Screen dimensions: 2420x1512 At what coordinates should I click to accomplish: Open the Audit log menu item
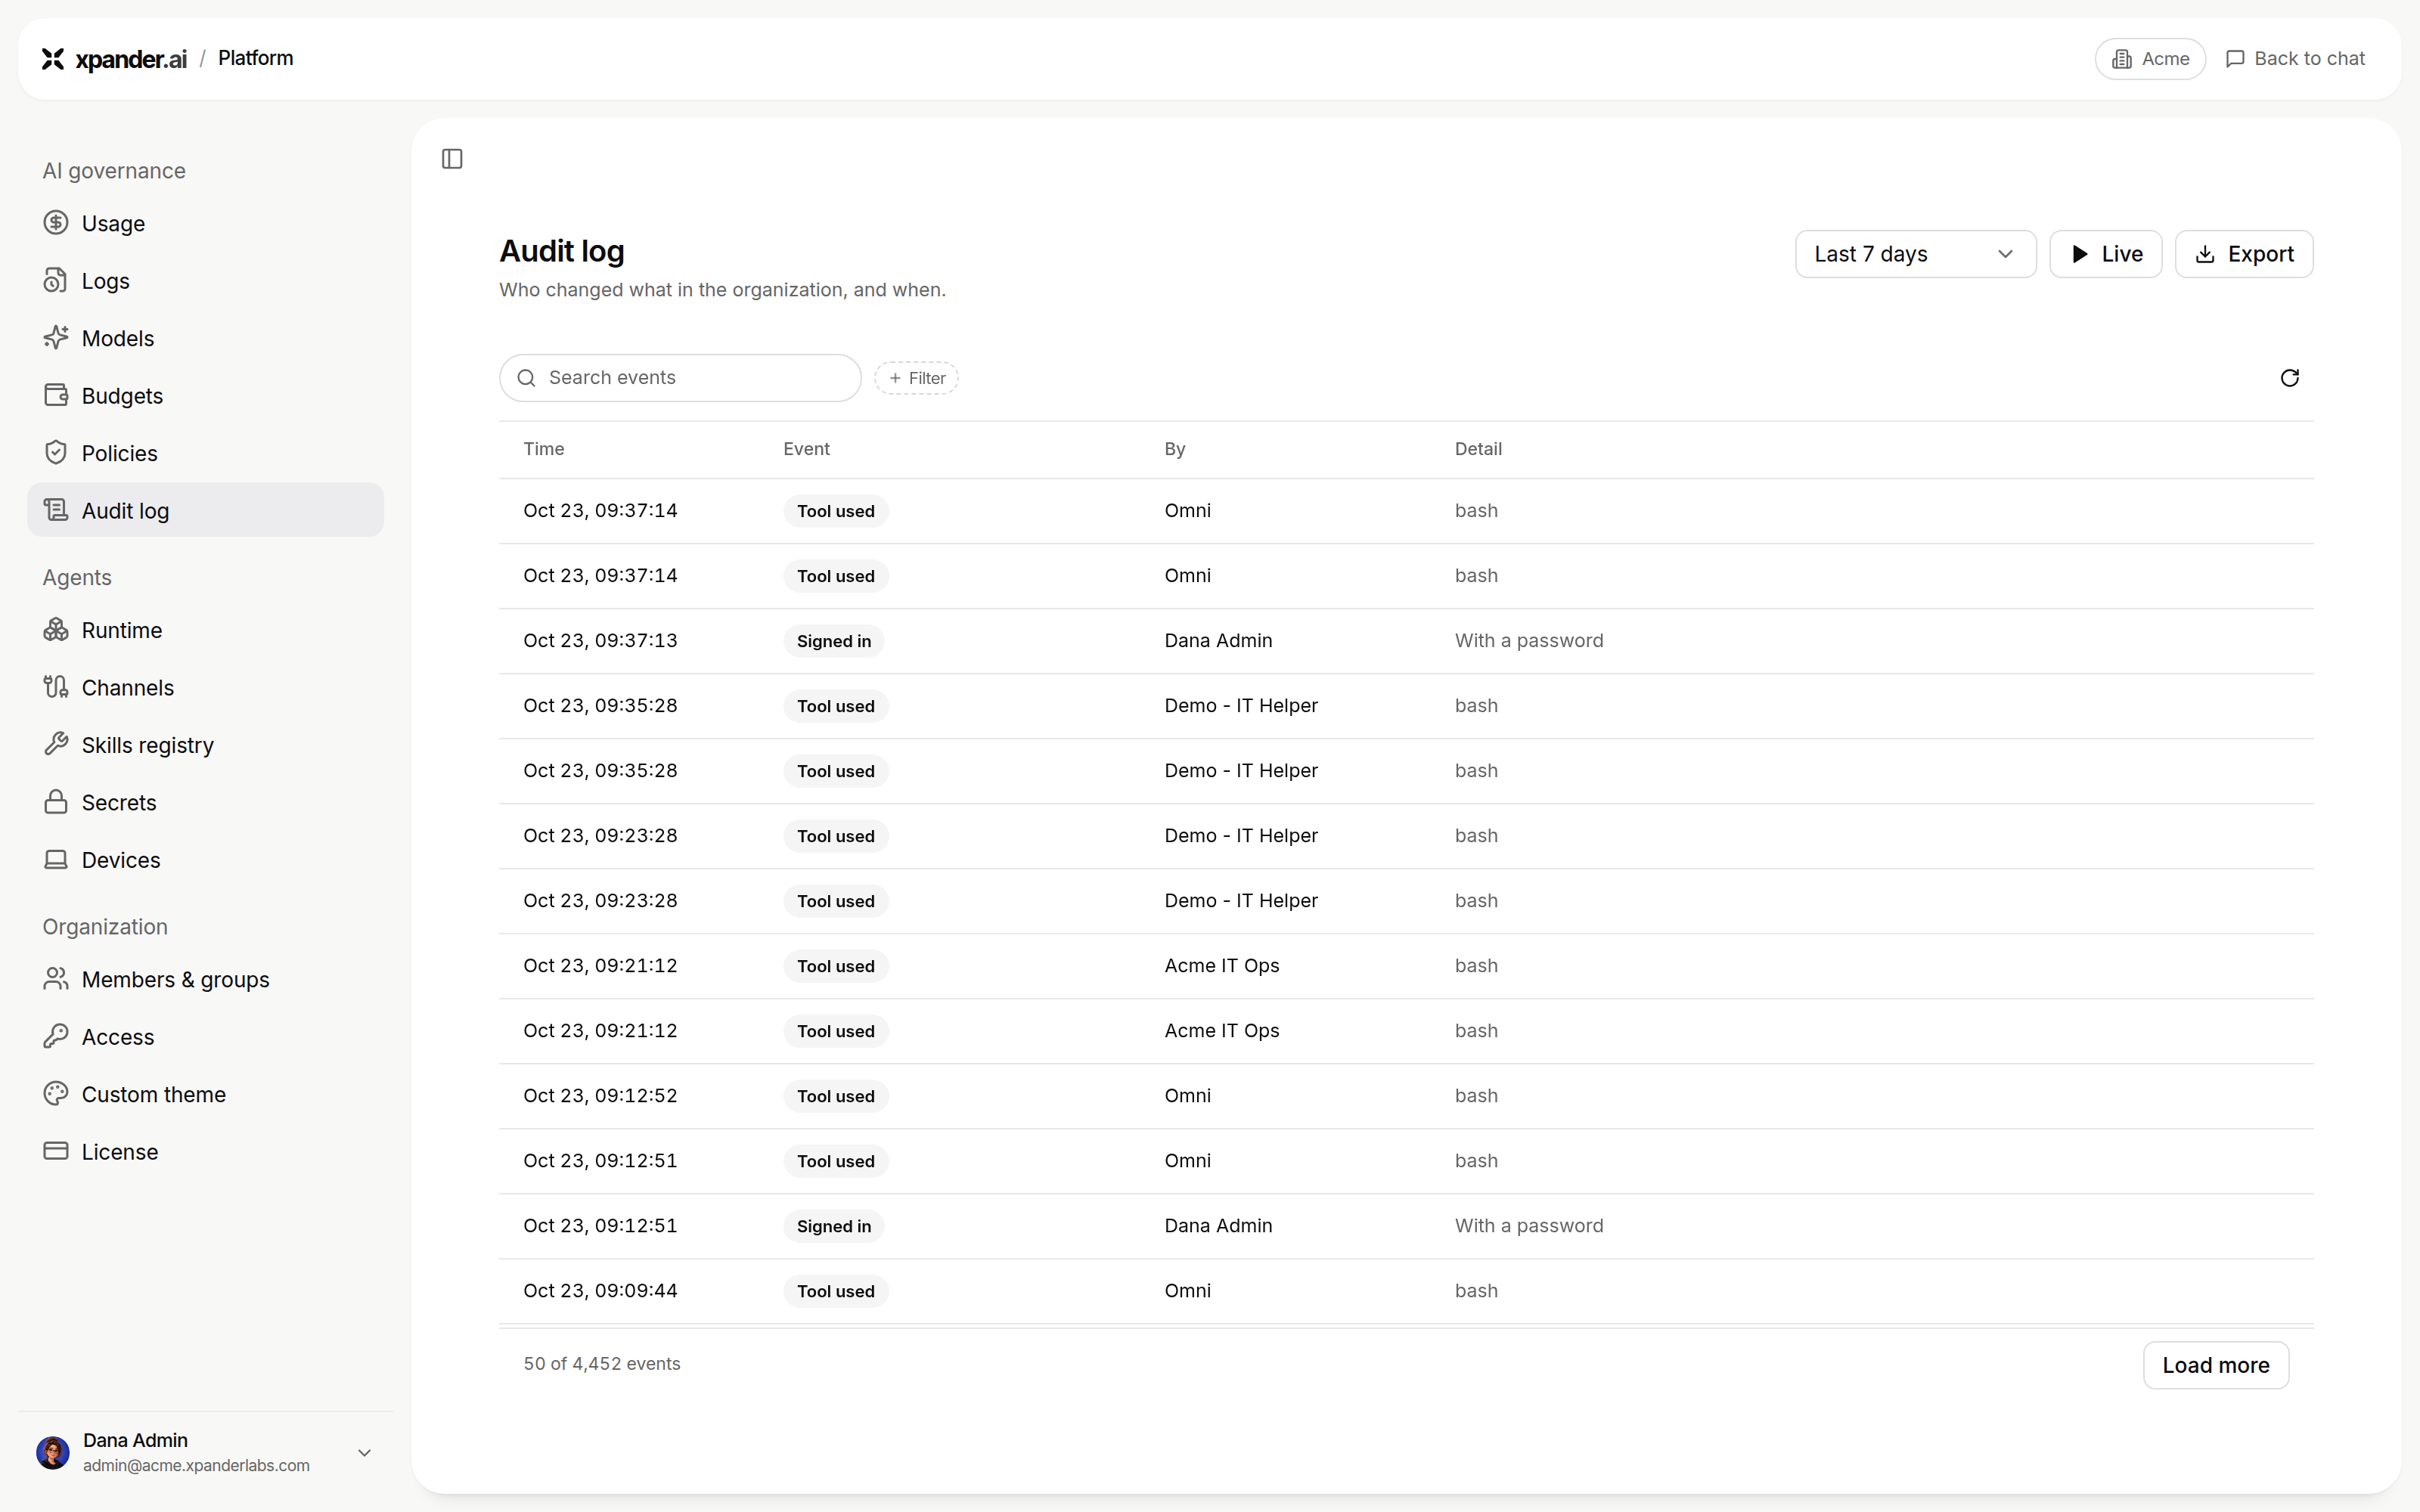click(x=205, y=511)
